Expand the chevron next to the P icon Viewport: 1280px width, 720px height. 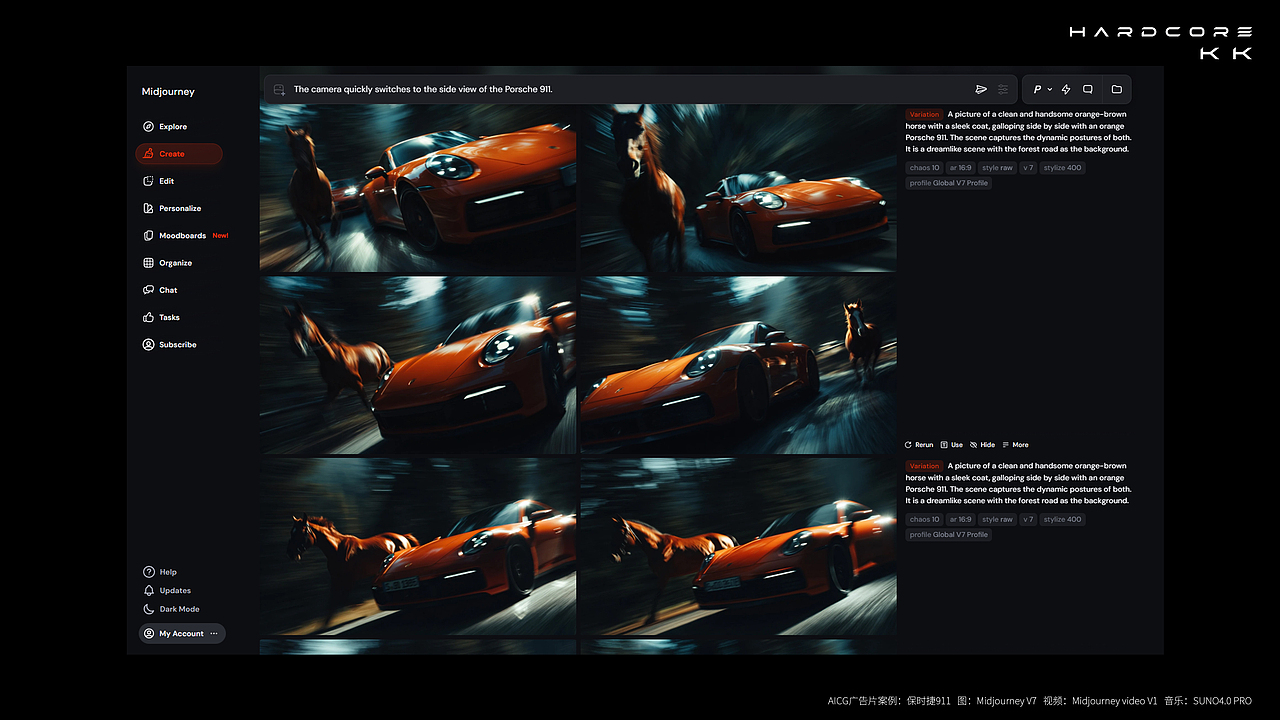pos(1049,90)
